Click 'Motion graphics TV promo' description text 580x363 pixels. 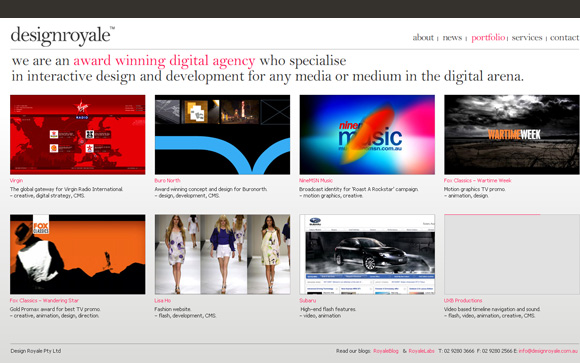pos(475,189)
